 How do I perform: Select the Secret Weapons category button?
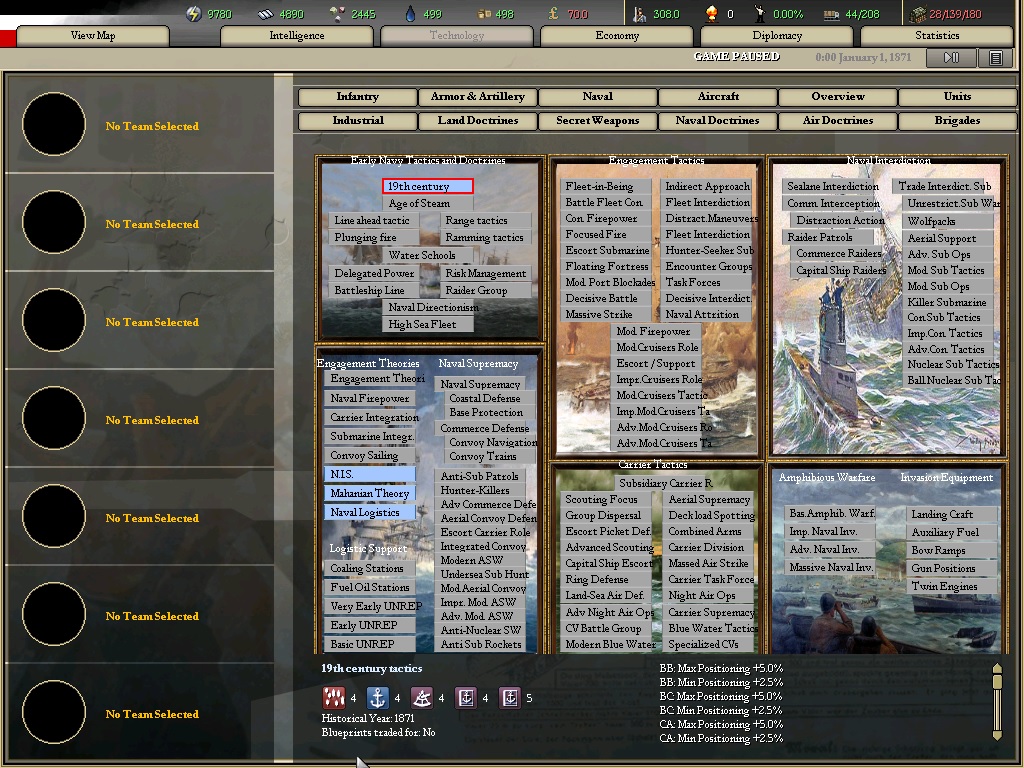click(x=597, y=121)
